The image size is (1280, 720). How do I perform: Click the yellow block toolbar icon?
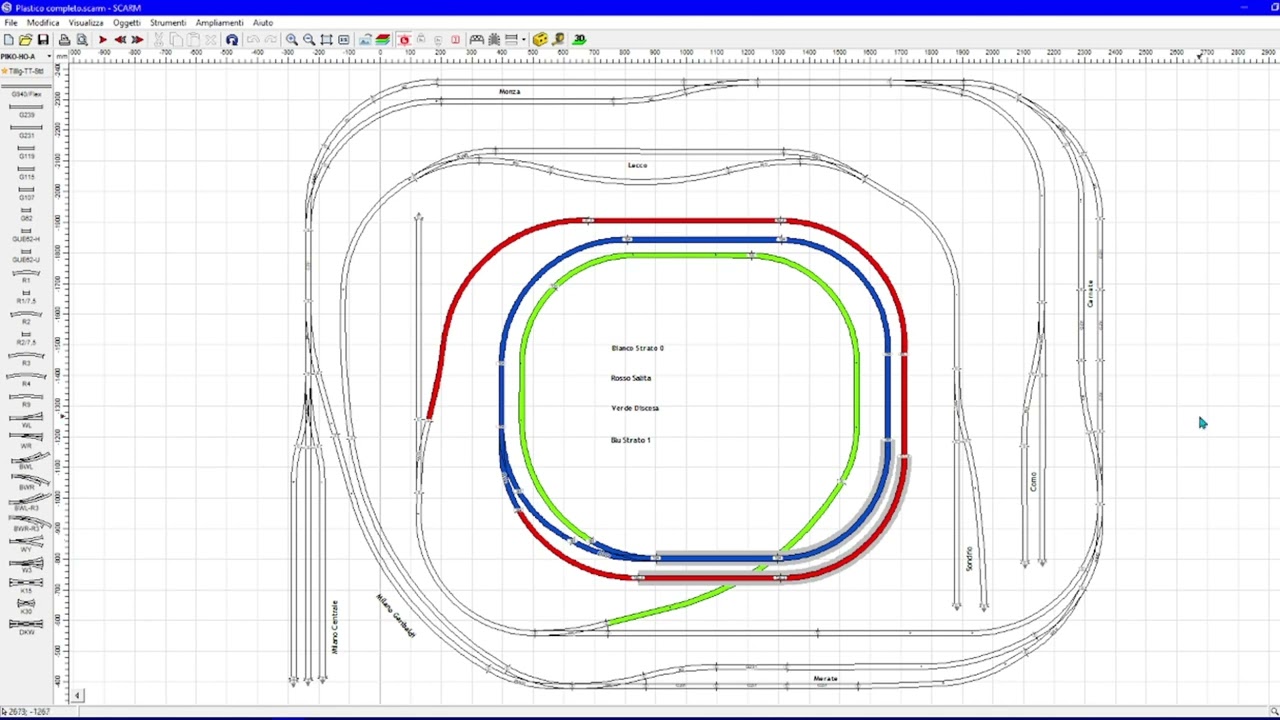tap(541, 40)
